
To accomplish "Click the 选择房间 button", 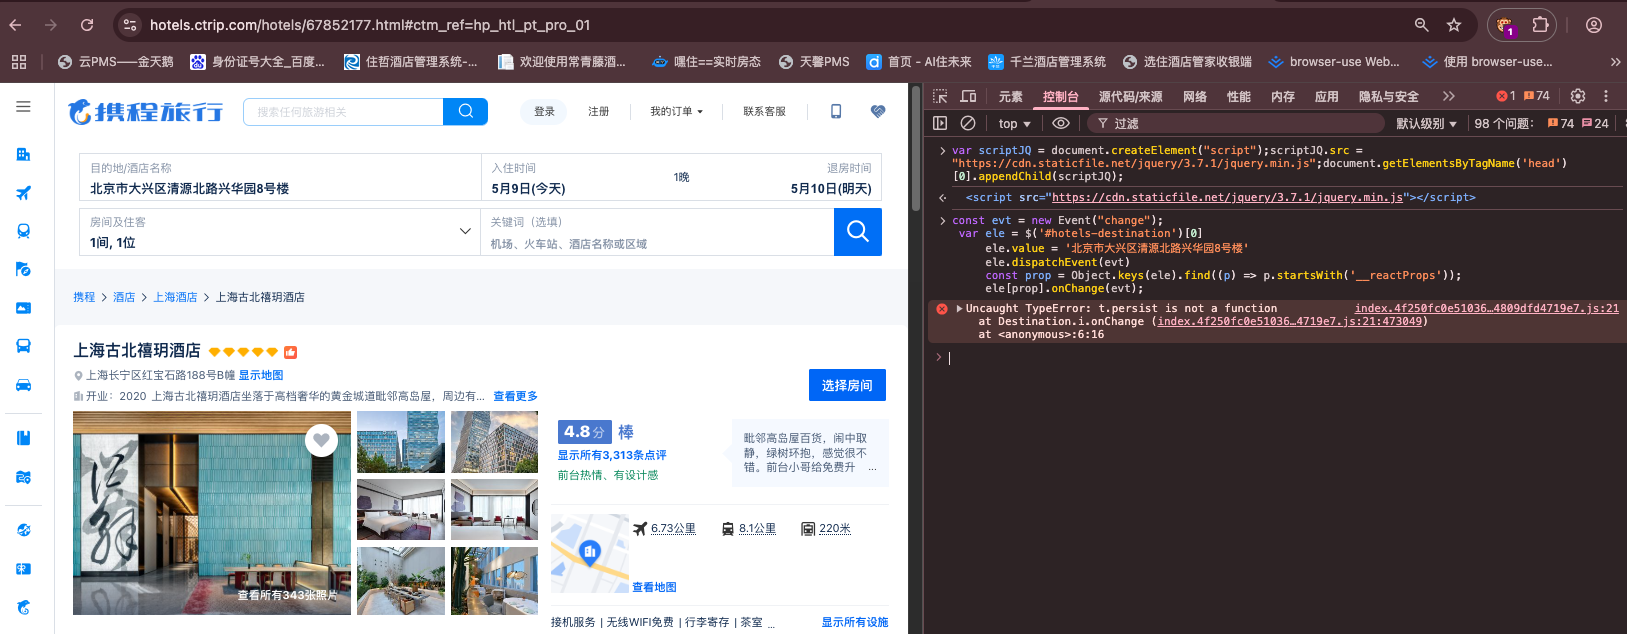I will coord(847,385).
